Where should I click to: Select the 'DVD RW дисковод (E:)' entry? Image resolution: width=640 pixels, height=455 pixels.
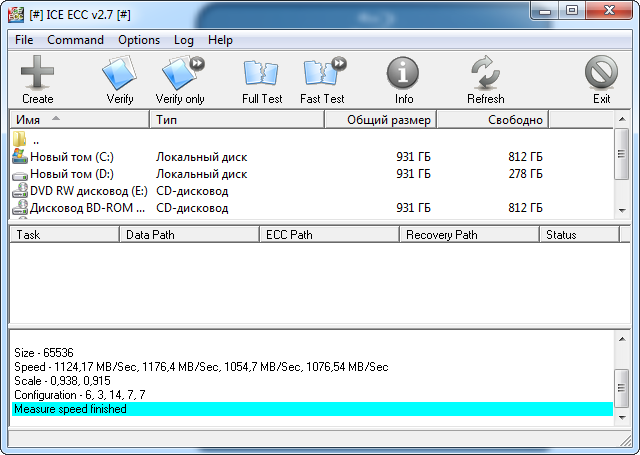pyautogui.click(x=89, y=191)
